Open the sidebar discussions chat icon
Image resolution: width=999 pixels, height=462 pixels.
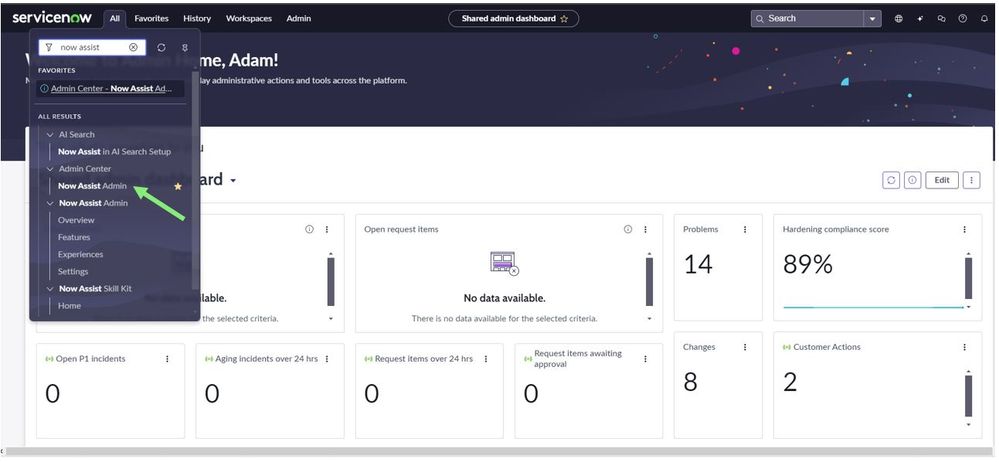[x=942, y=18]
